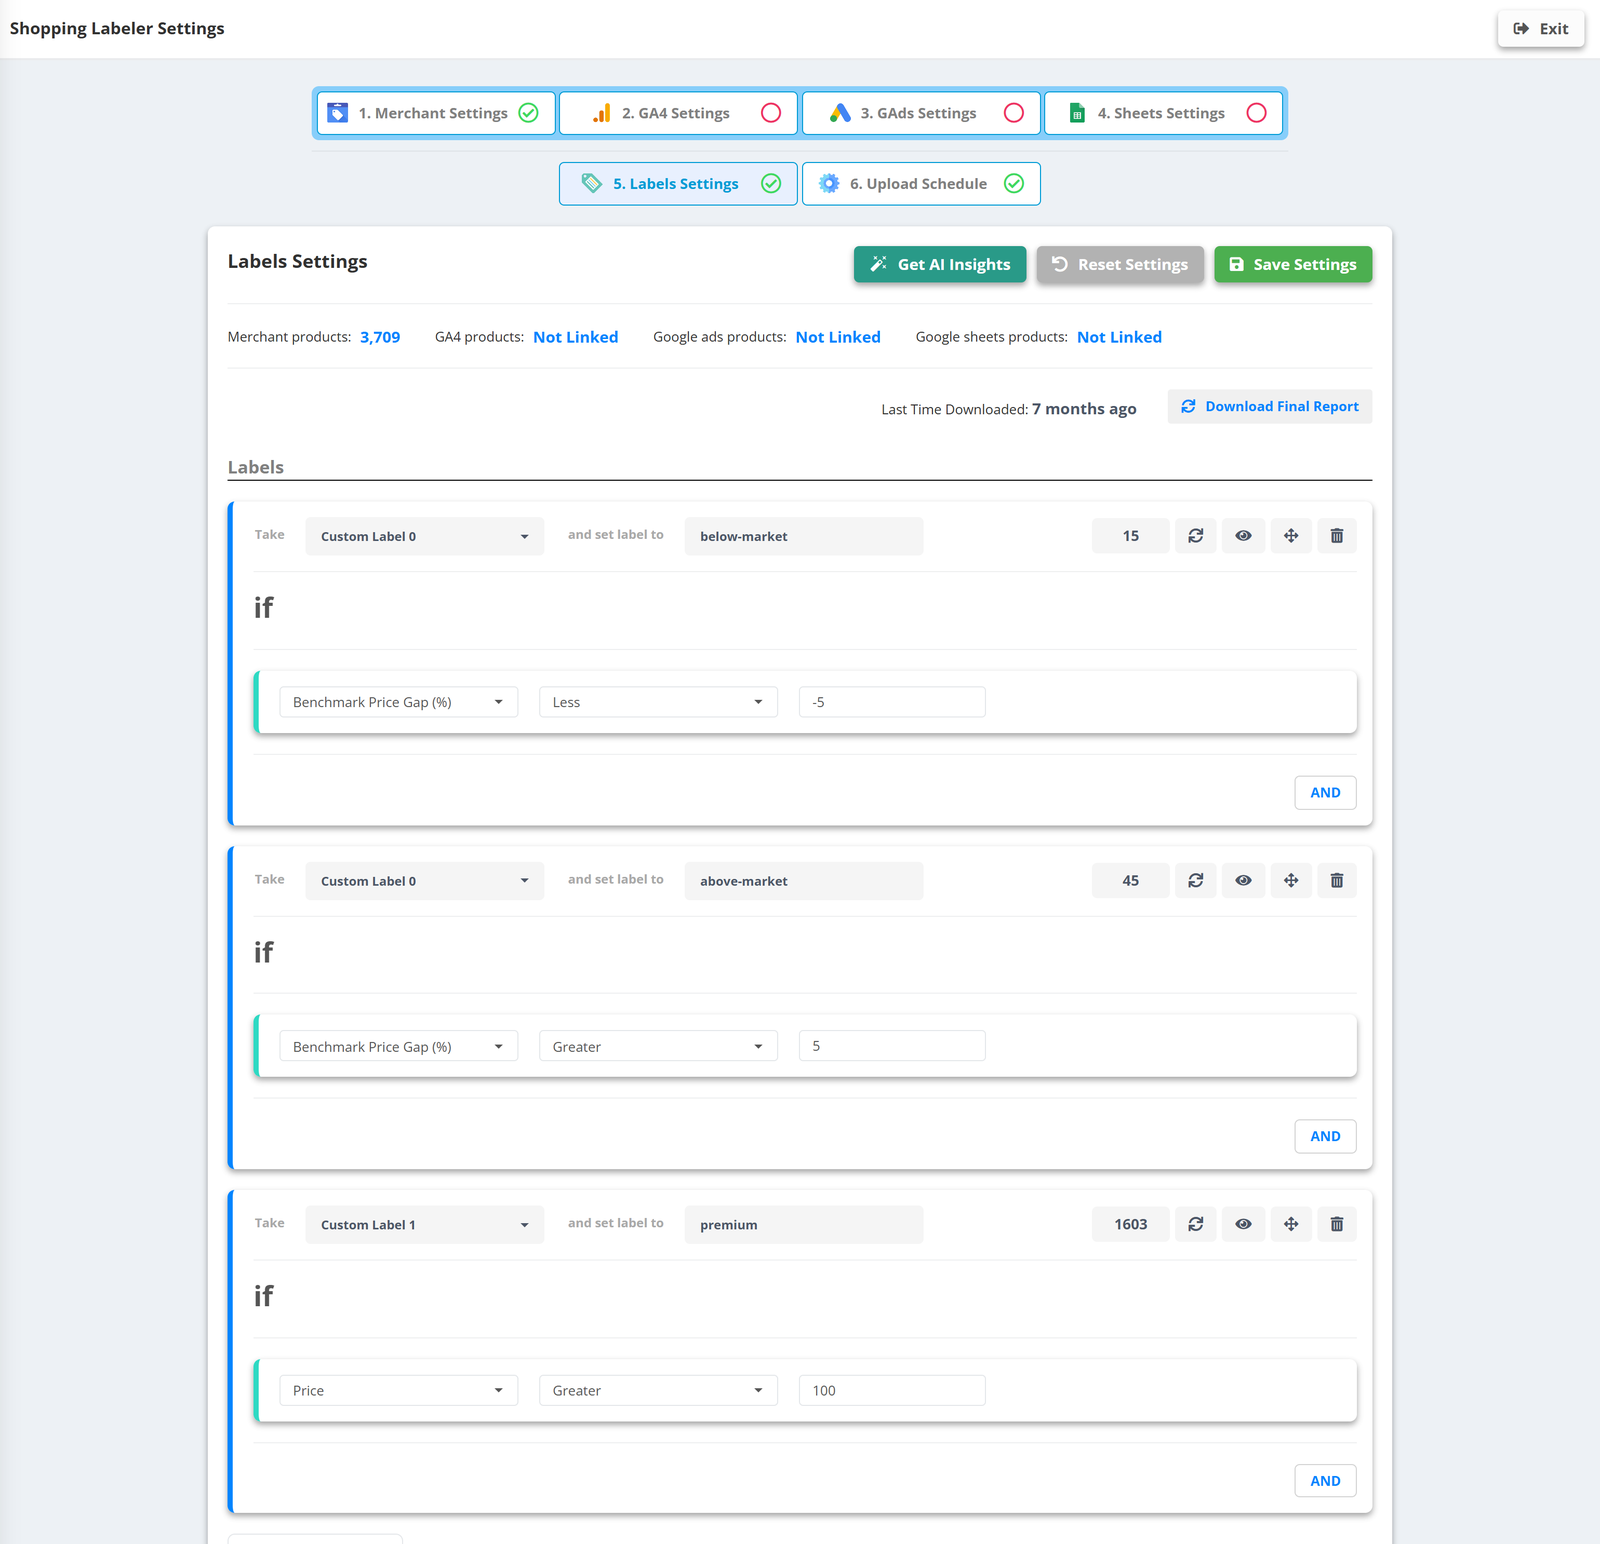Click the Get AI Insights button
1600x1544 pixels.
coord(940,264)
